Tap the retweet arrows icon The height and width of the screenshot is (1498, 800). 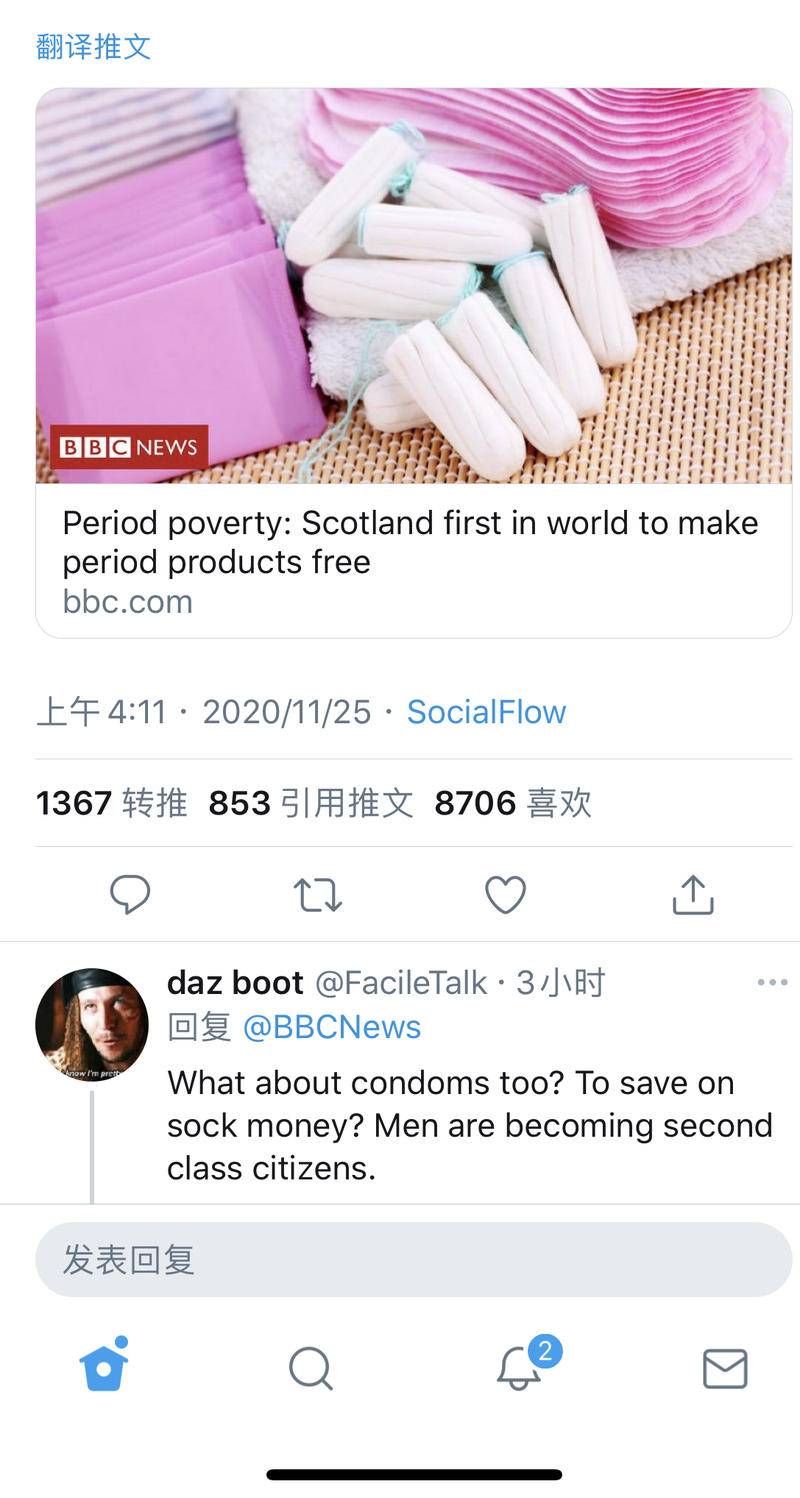[318, 894]
